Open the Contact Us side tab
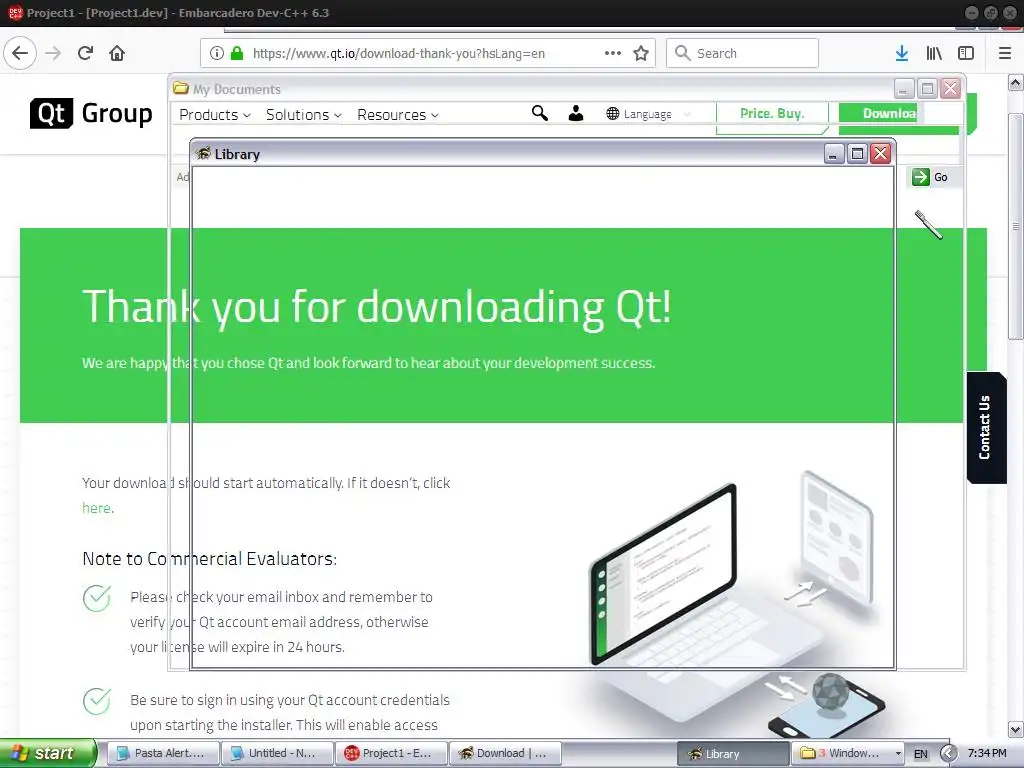The image size is (1024, 768). tap(985, 427)
